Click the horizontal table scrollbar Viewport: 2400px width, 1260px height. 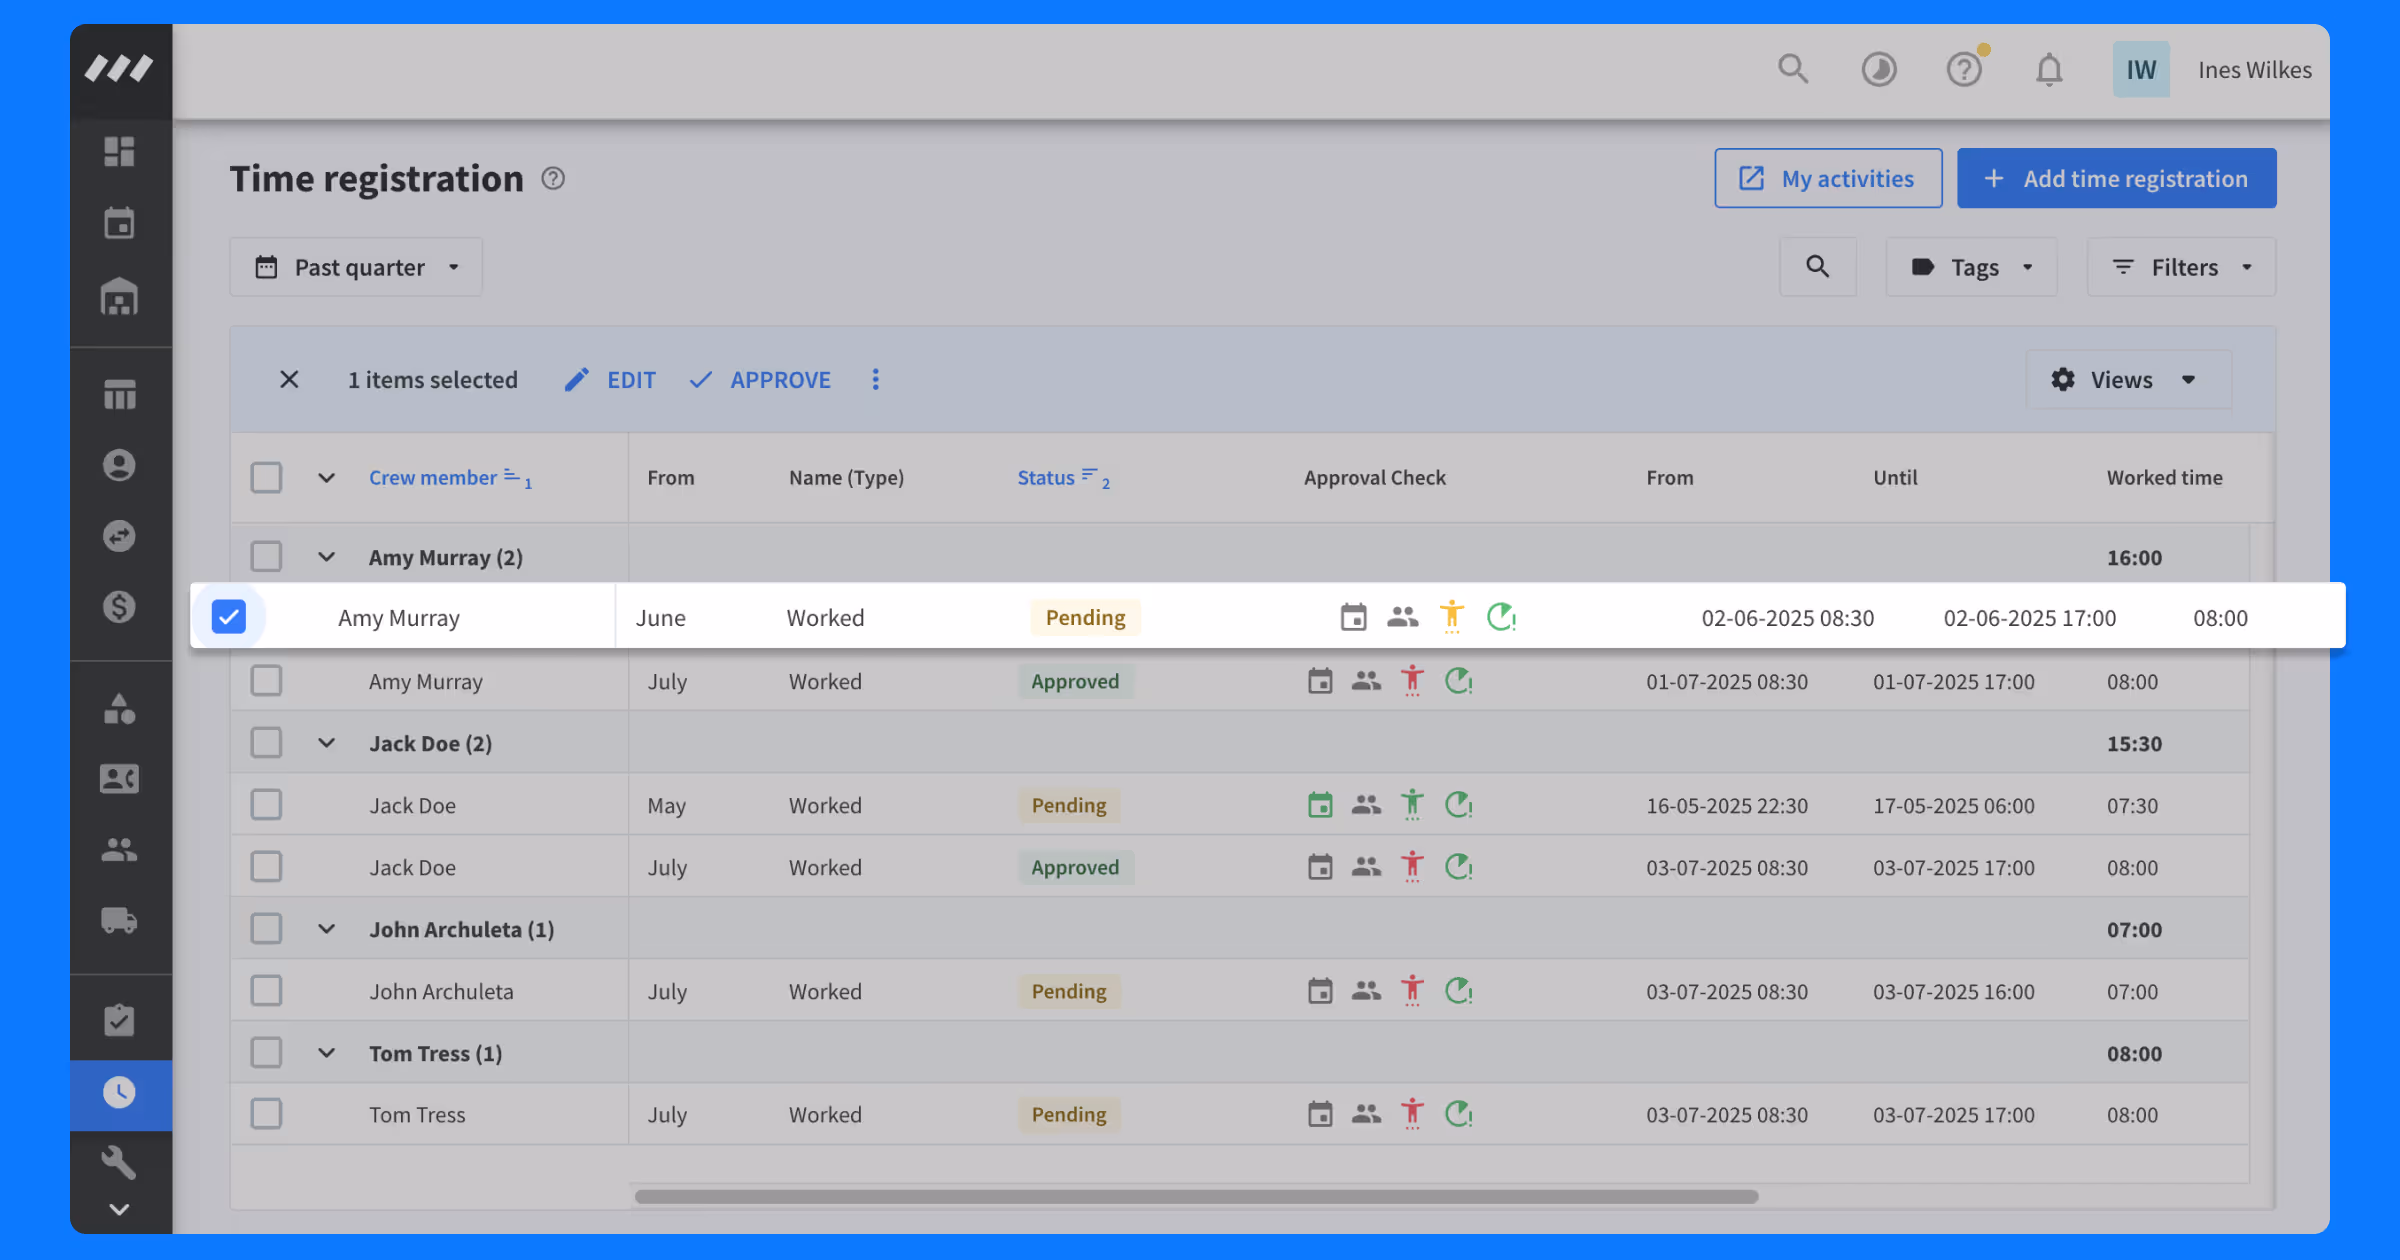[1195, 1196]
